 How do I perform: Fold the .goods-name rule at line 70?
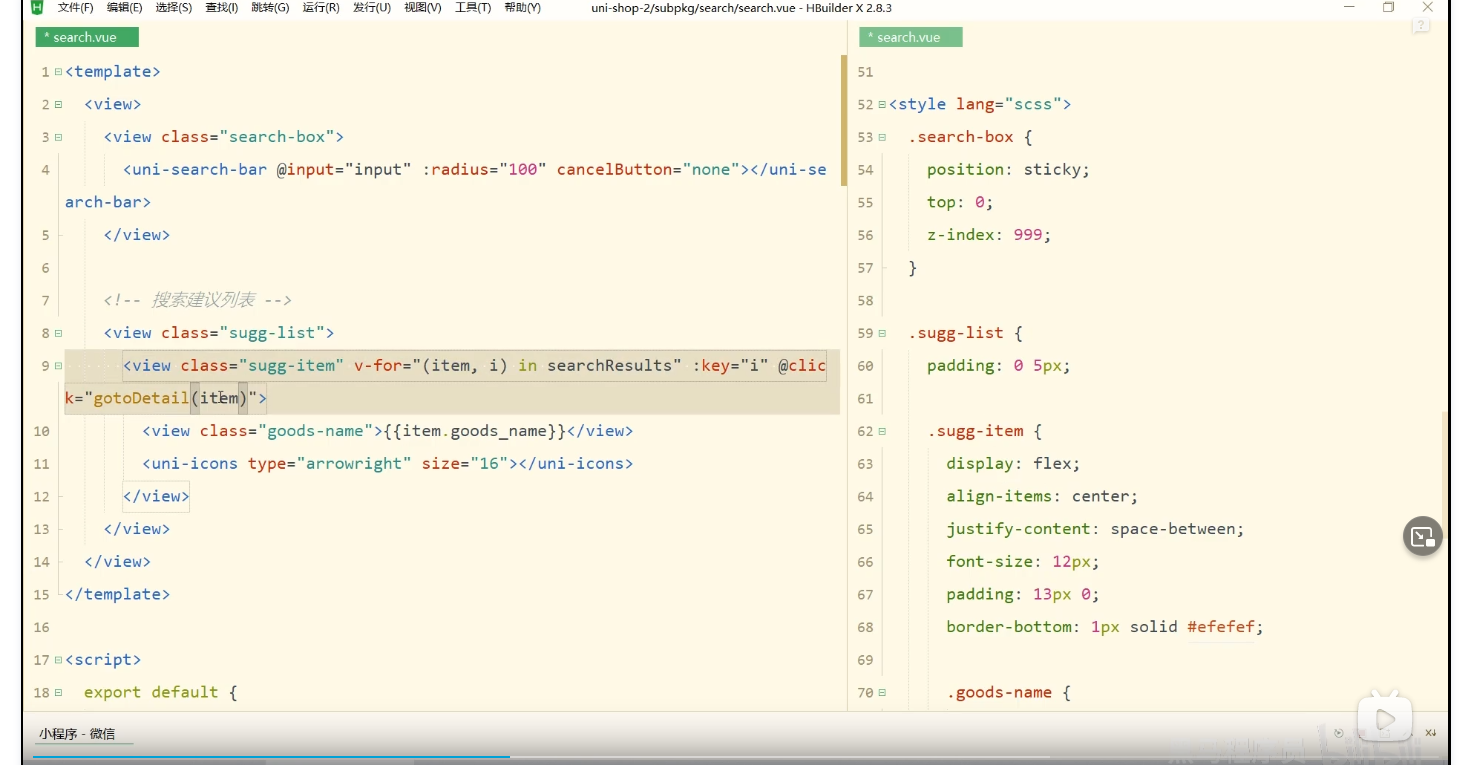[x=882, y=692]
